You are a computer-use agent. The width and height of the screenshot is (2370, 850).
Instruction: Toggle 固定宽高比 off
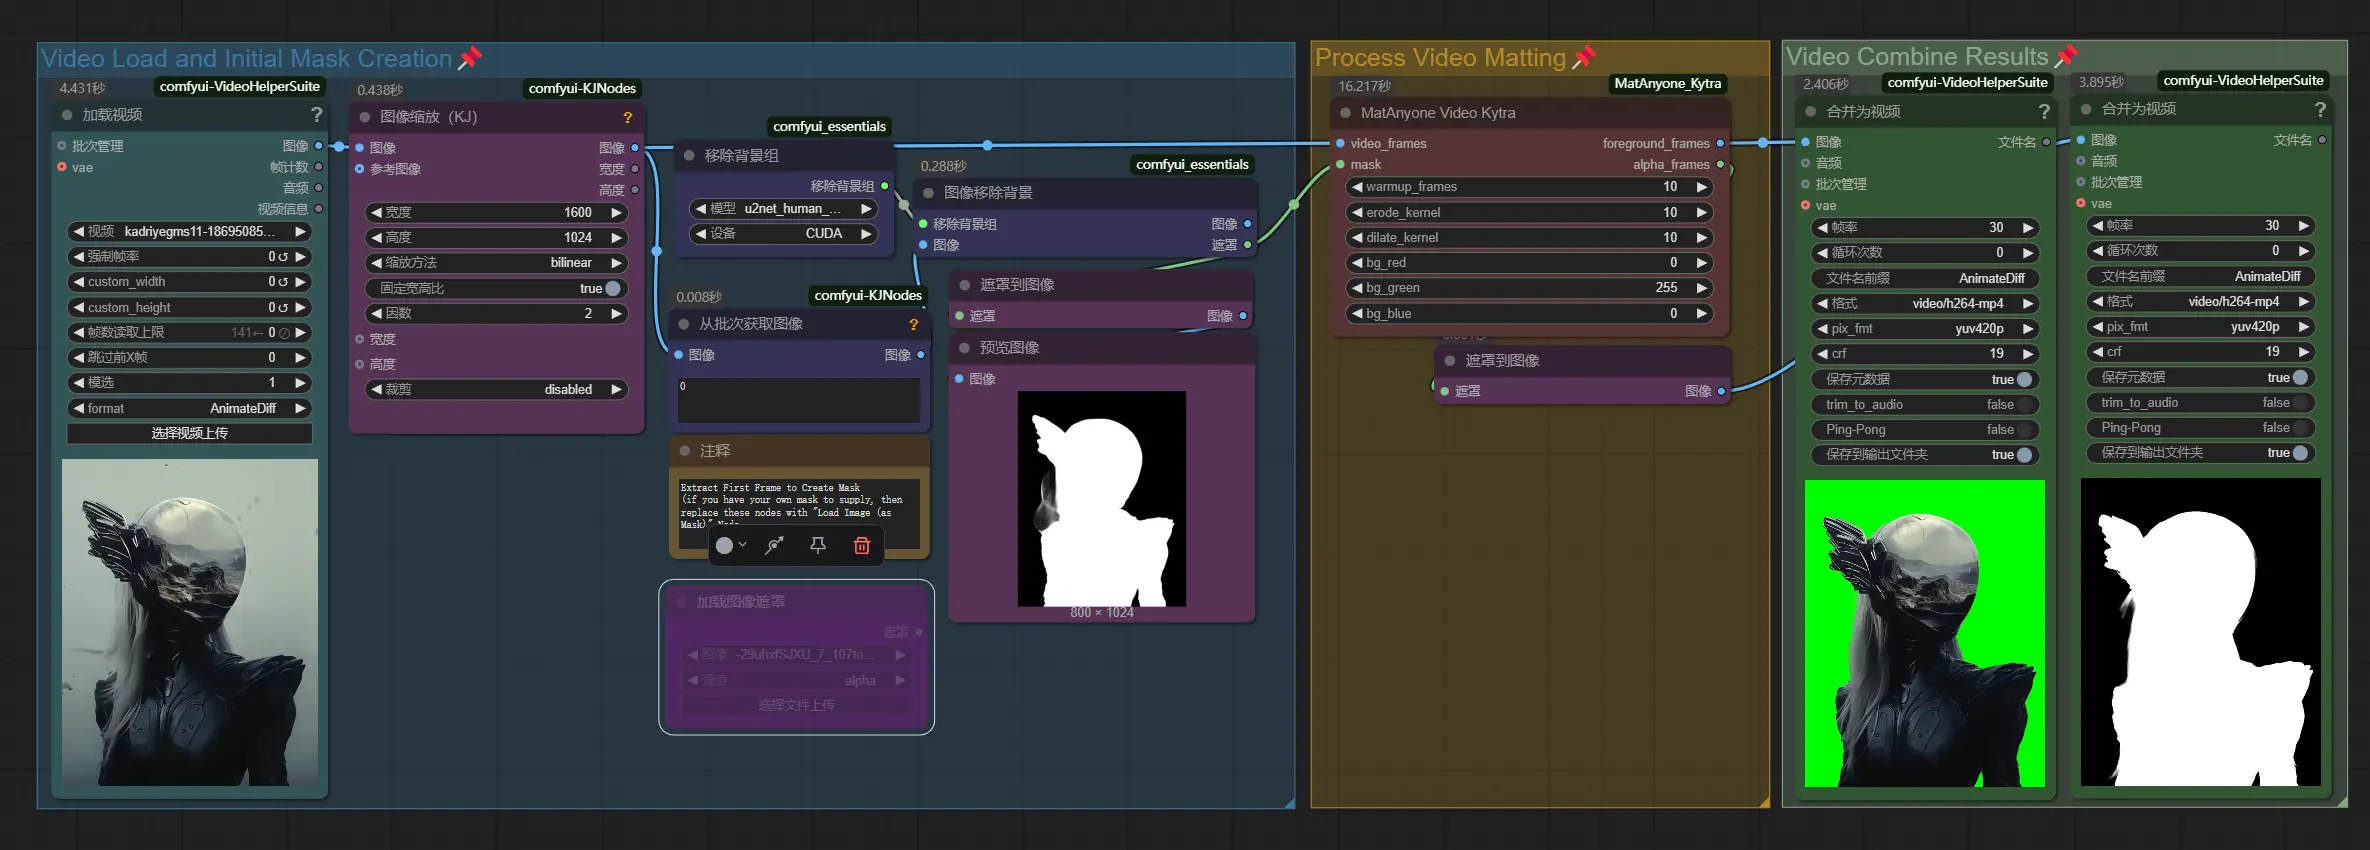coord(498,288)
